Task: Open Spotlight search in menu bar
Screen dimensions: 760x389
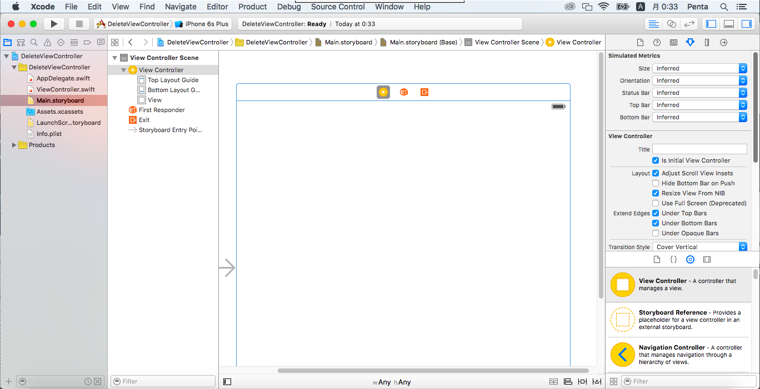Action: (x=724, y=7)
